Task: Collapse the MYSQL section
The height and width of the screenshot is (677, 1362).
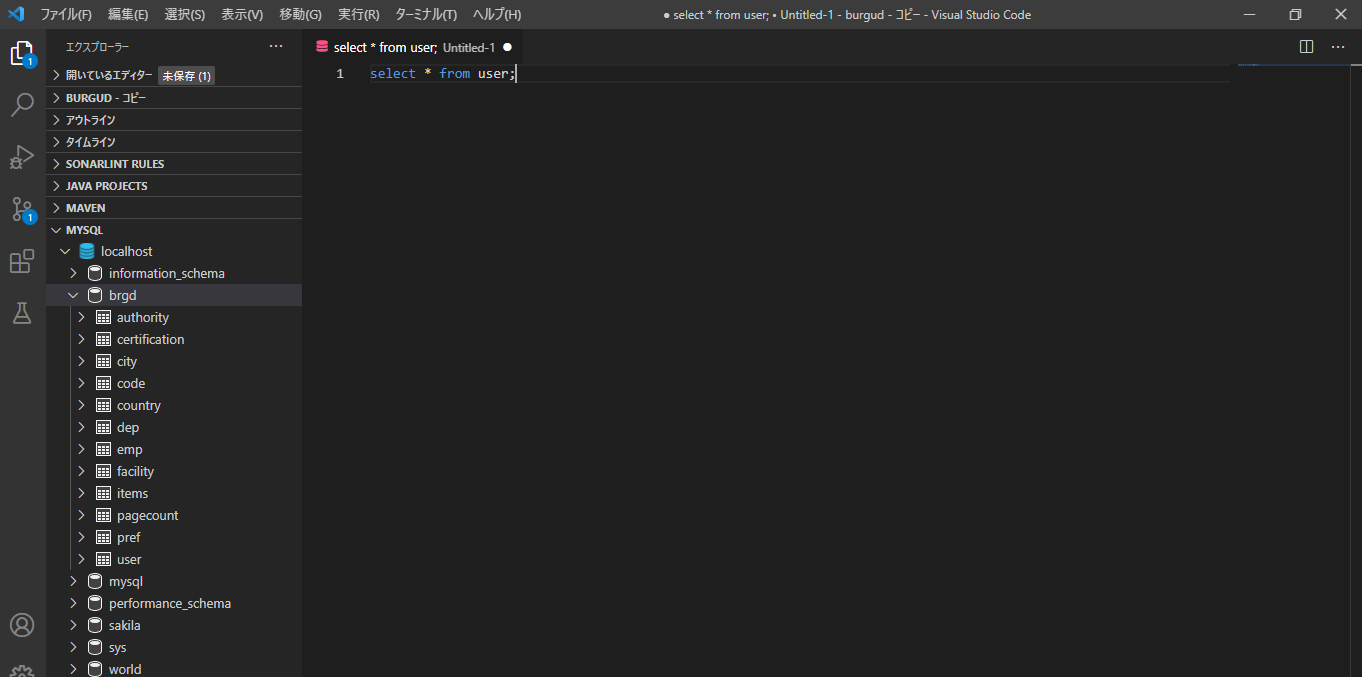Action: point(174,230)
